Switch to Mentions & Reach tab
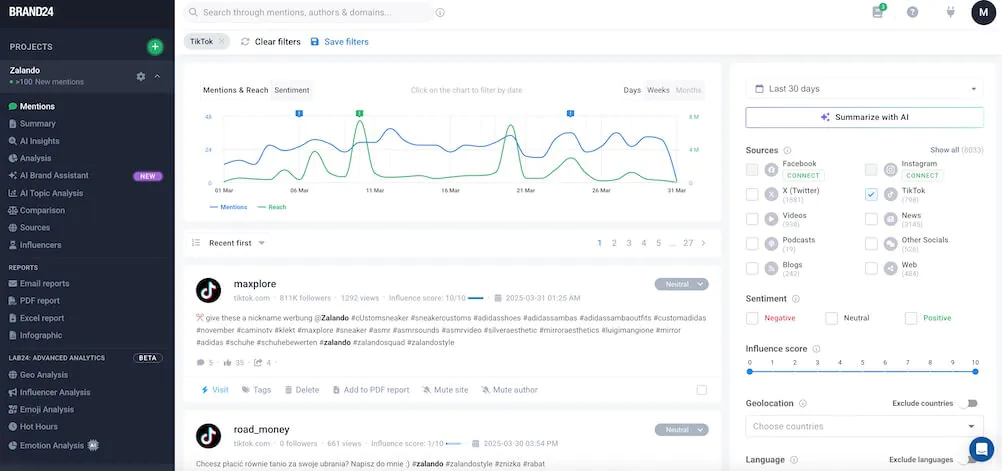This screenshot has width=1002, height=471. [235, 90]
